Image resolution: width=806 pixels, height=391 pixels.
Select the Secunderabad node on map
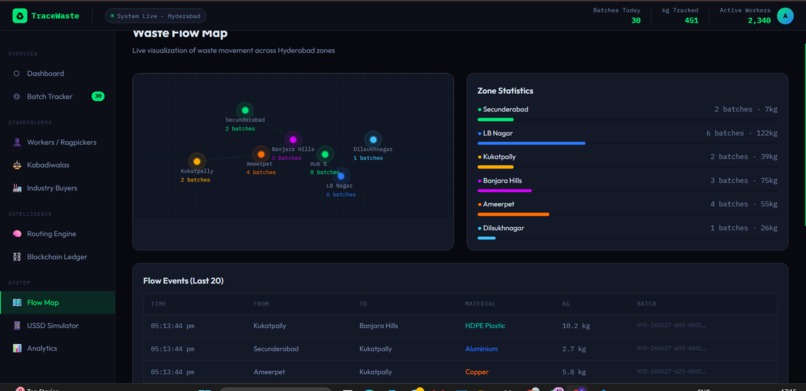(x=245, y=110)
